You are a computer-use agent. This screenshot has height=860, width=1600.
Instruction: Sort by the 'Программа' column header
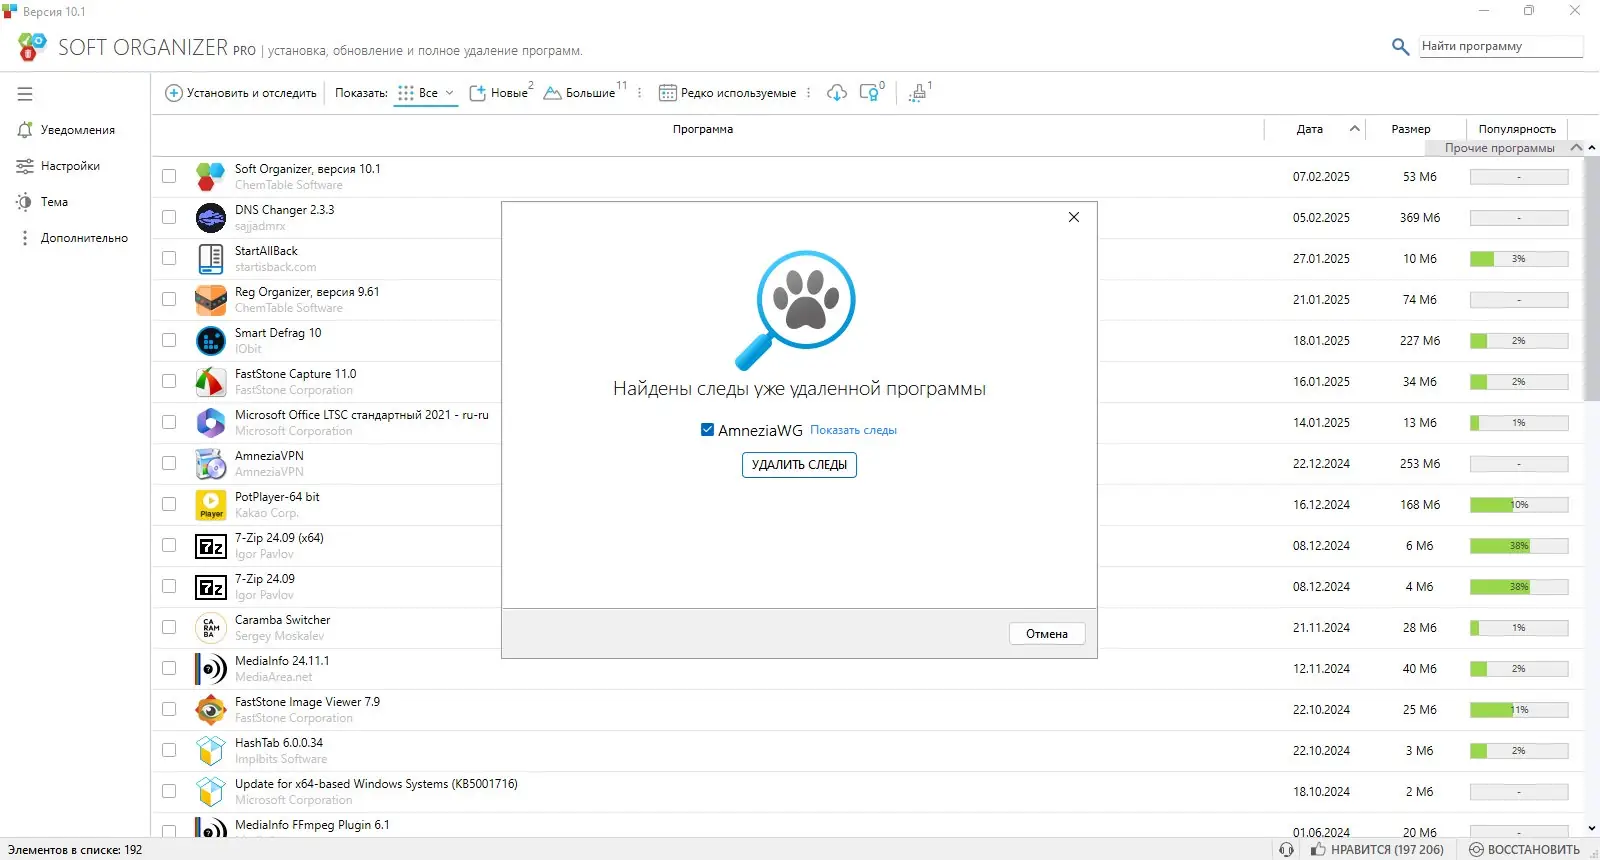pyautogui.click(x=703, y=129)
